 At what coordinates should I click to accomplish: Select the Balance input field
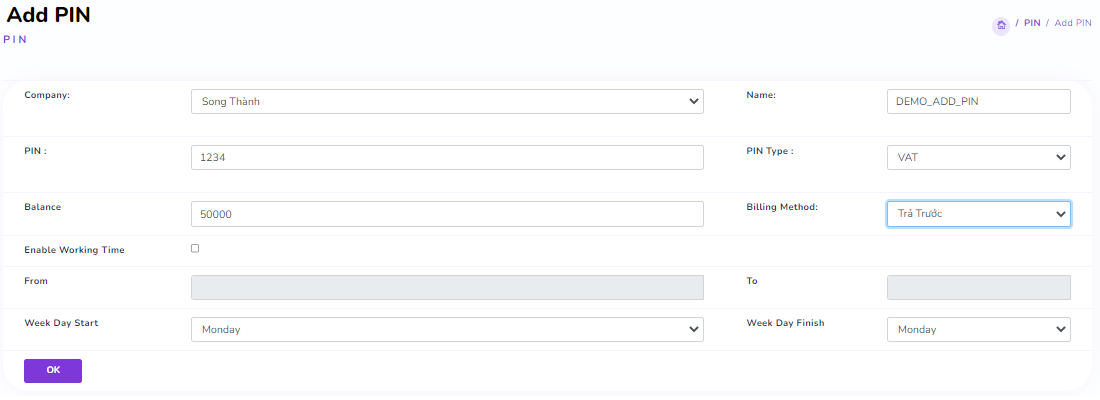coord(447,214)
